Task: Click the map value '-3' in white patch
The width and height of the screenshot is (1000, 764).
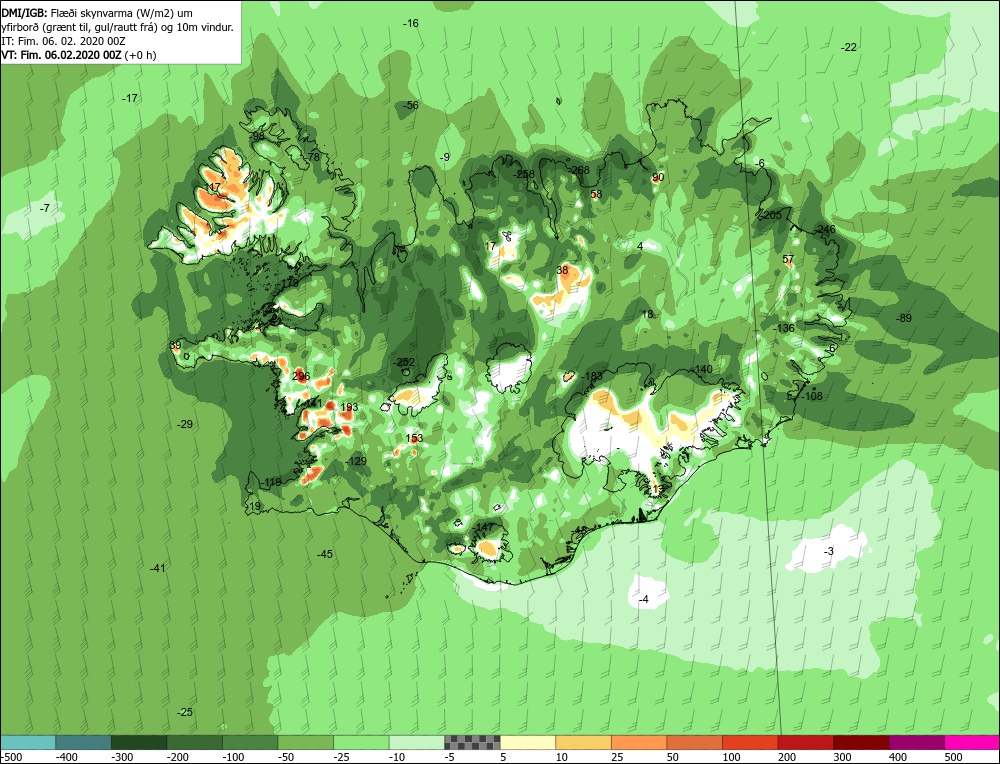Action: 828,551
